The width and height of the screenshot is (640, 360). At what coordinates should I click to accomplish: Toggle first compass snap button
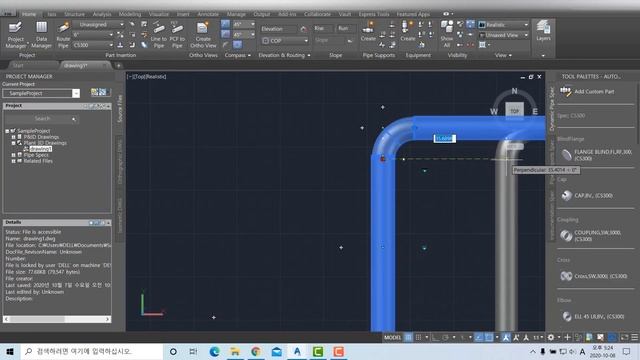coord(225,24)
